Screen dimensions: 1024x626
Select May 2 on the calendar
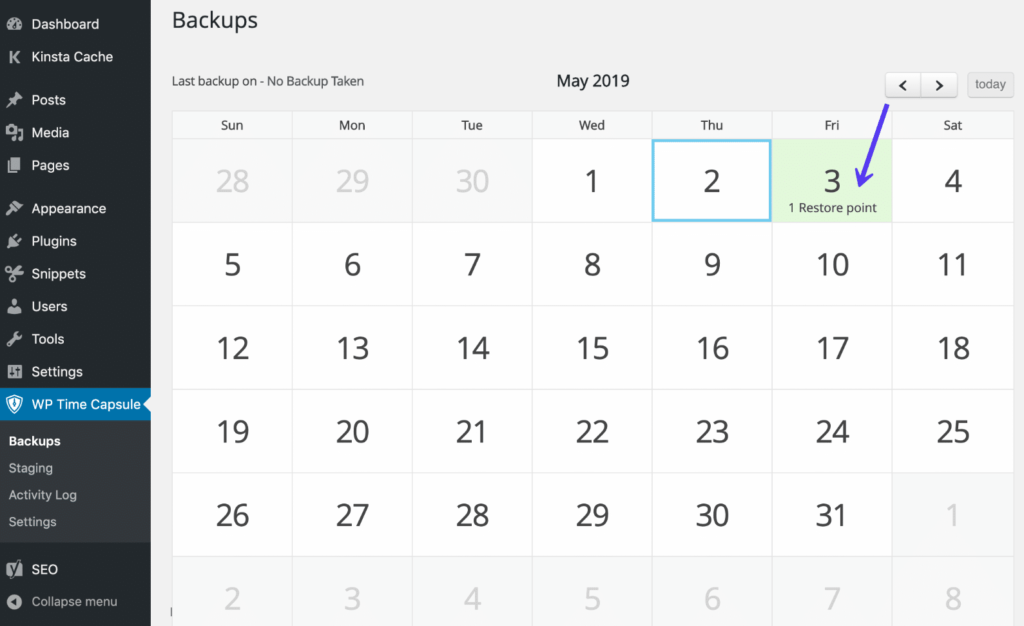point(711,180)
